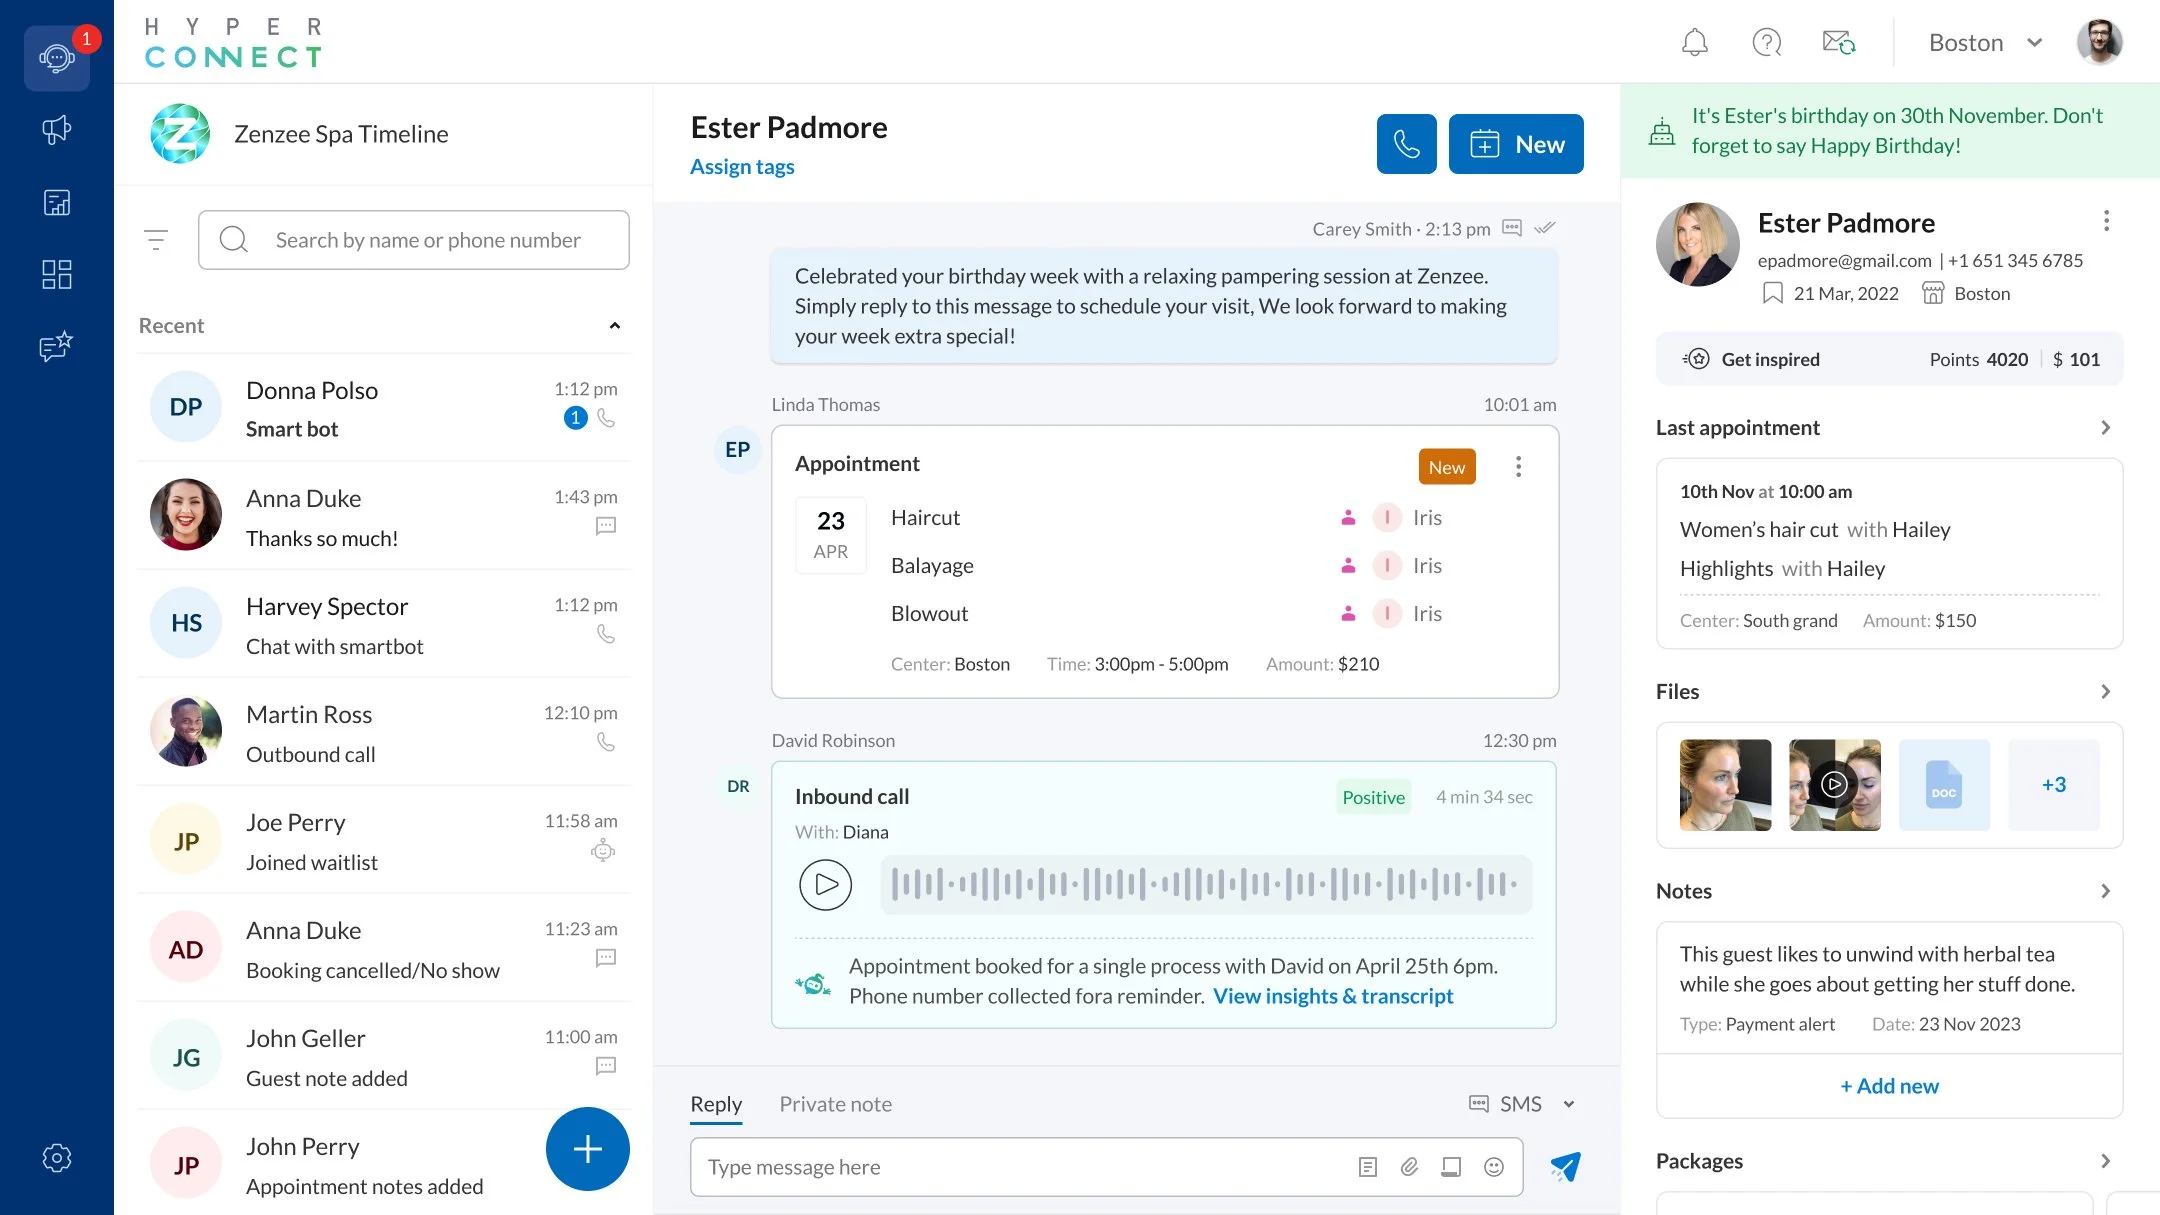Open the emoji picker in message box

1493,1167
